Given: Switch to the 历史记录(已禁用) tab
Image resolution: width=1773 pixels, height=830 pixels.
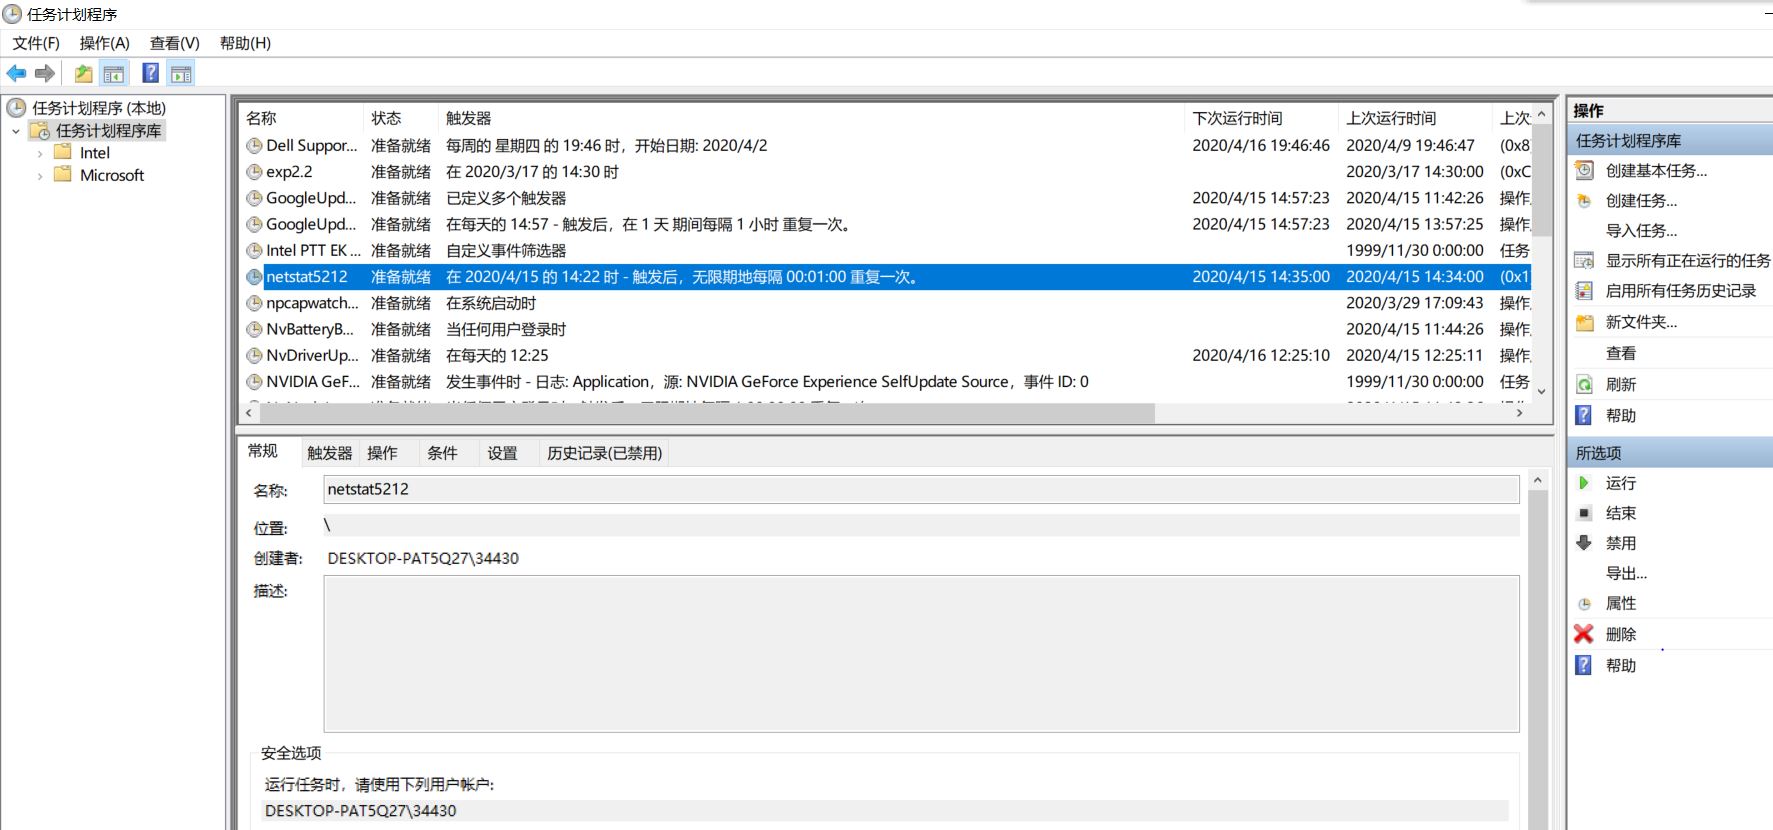Looking at the screenshot, I should (x=604, y=453).
